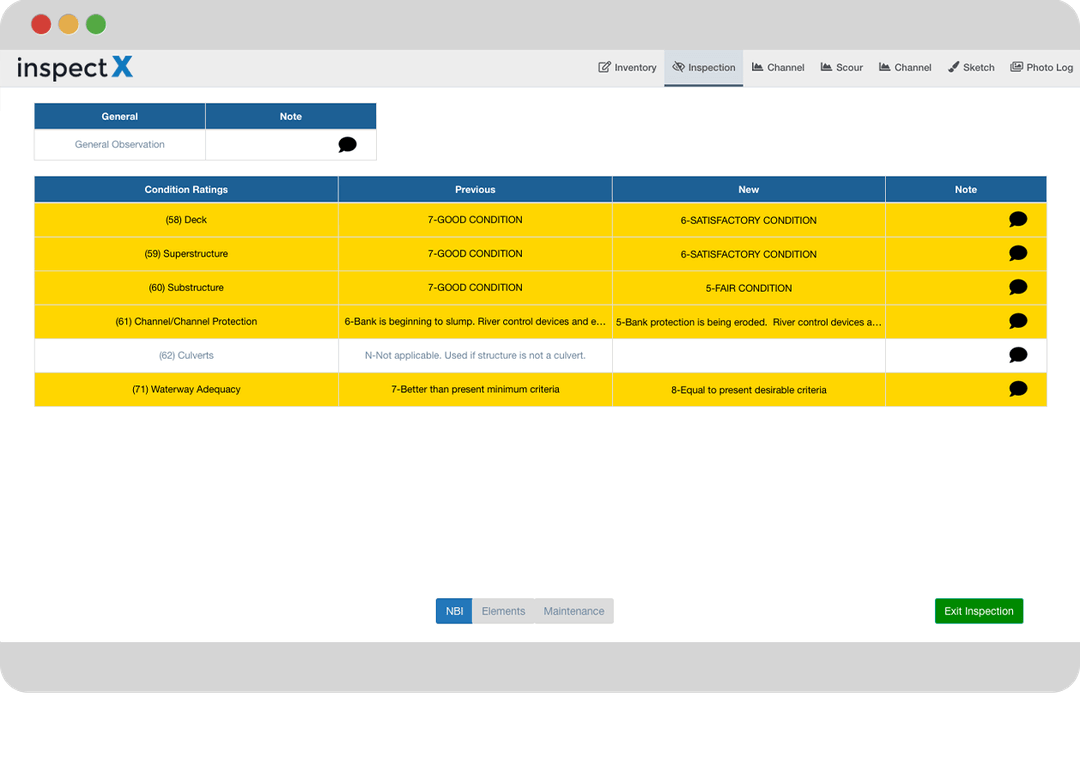Open the note for Channel/Channel Protection

point(1018,321)
